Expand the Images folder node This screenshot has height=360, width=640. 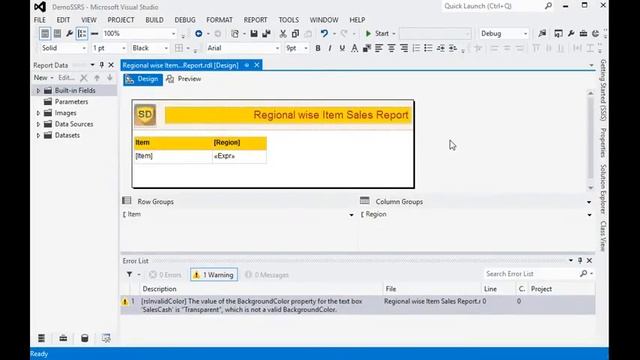[x=38, y=113]
